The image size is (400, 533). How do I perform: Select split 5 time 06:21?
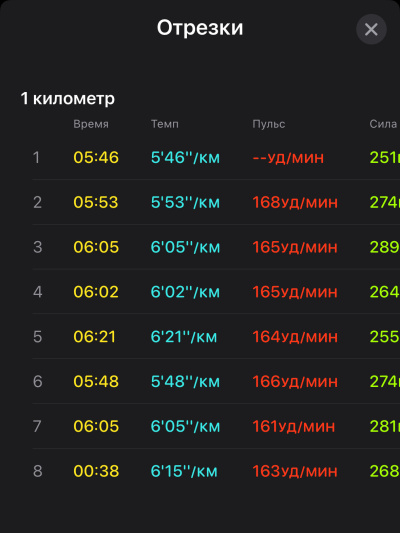[x=94, y=337]
